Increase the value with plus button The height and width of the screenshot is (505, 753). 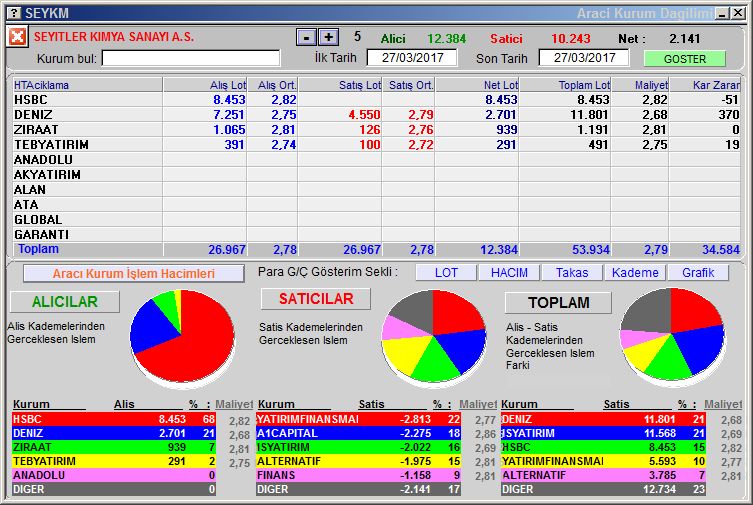click(x=328, y=37)
